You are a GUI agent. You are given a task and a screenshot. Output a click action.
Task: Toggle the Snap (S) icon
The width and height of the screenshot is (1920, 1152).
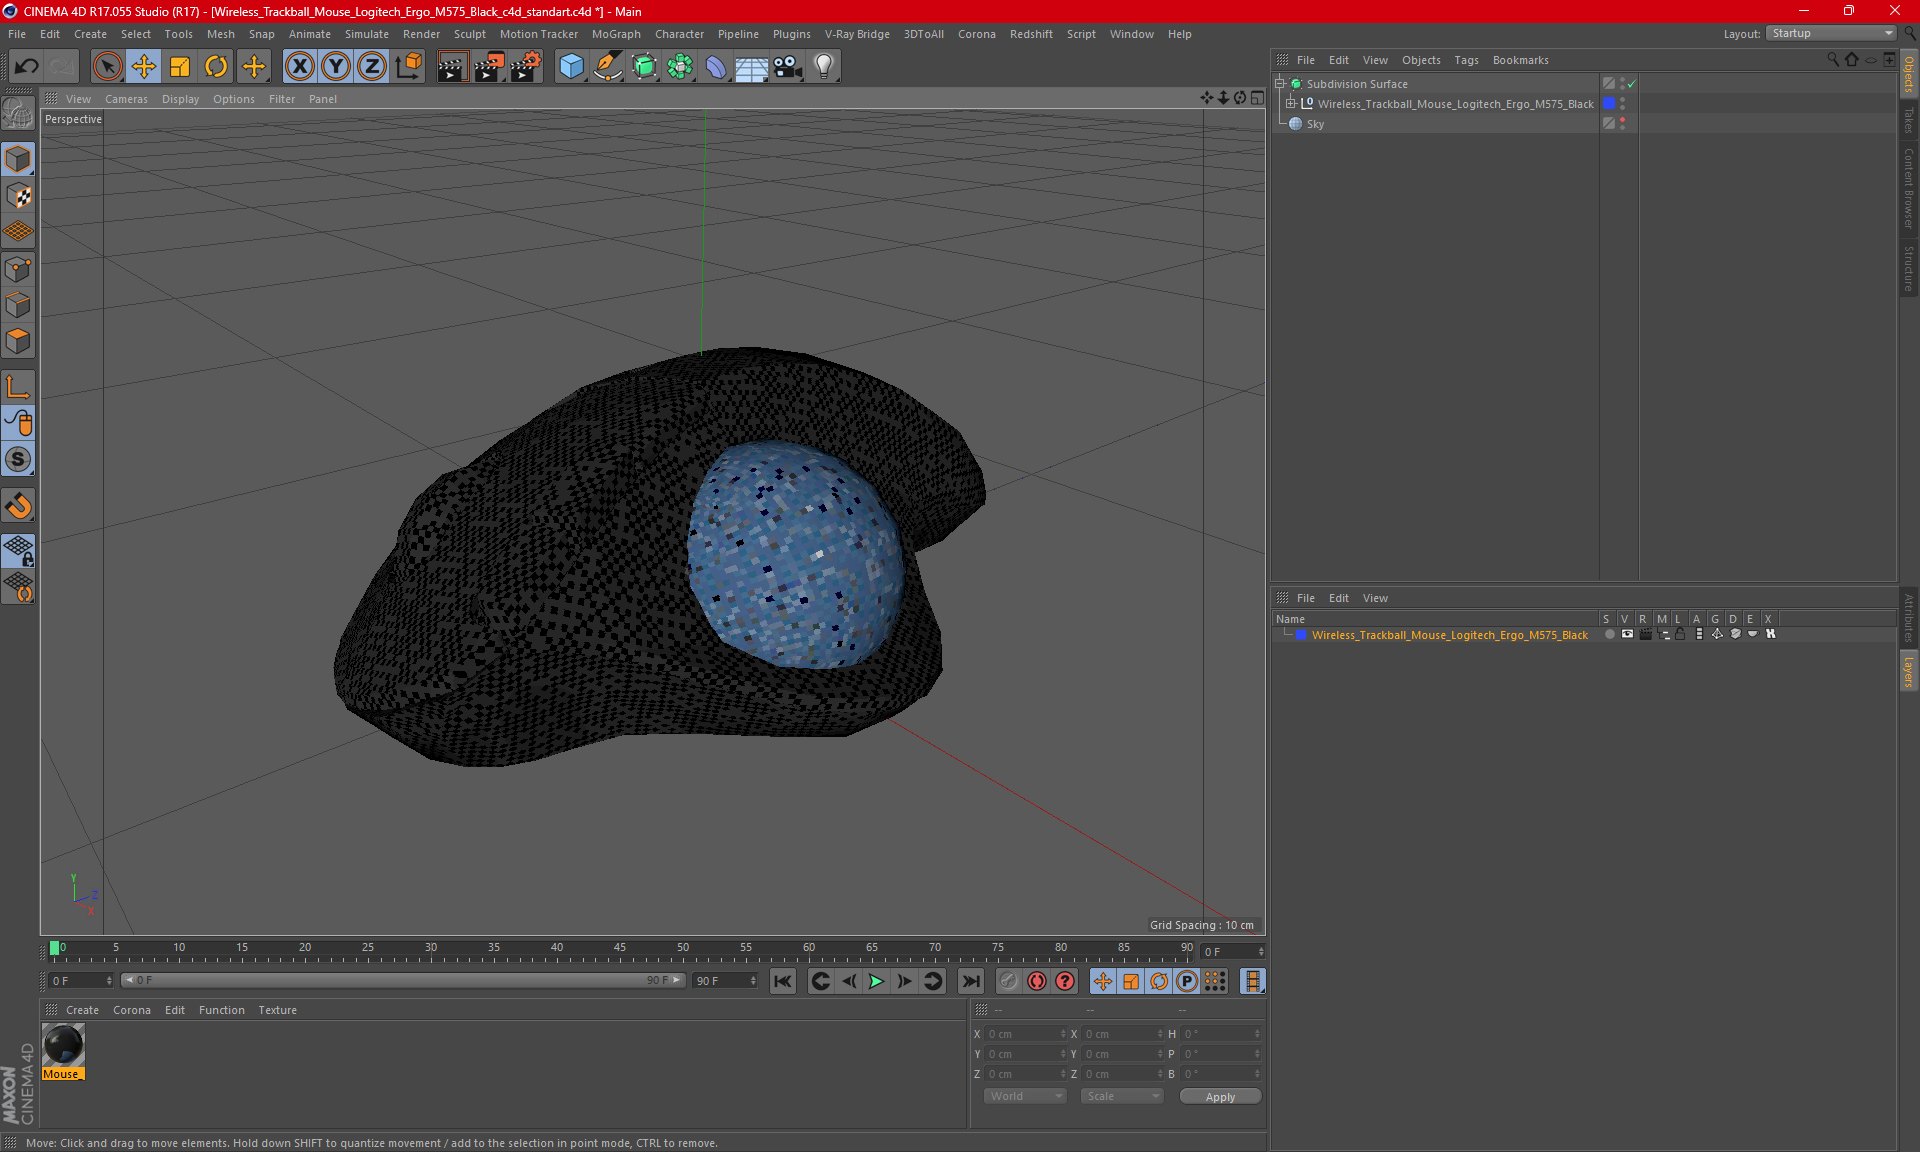[x=18, y=460]
